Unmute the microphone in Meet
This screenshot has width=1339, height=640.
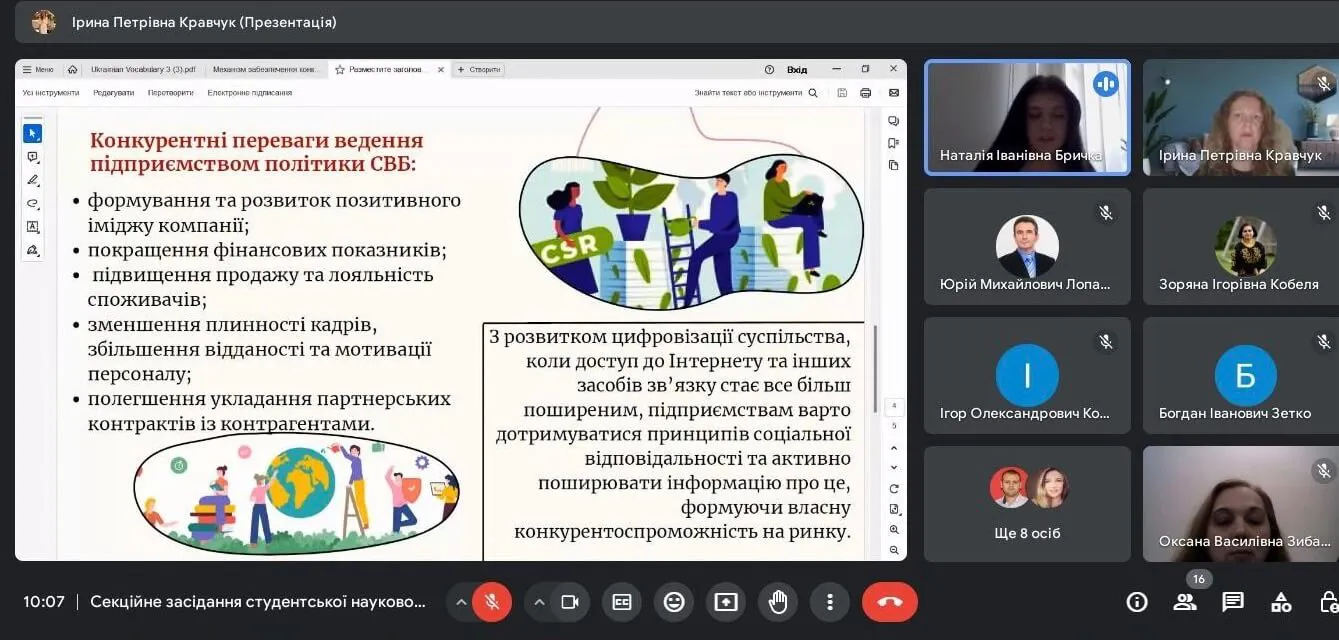tap(491, 602)
